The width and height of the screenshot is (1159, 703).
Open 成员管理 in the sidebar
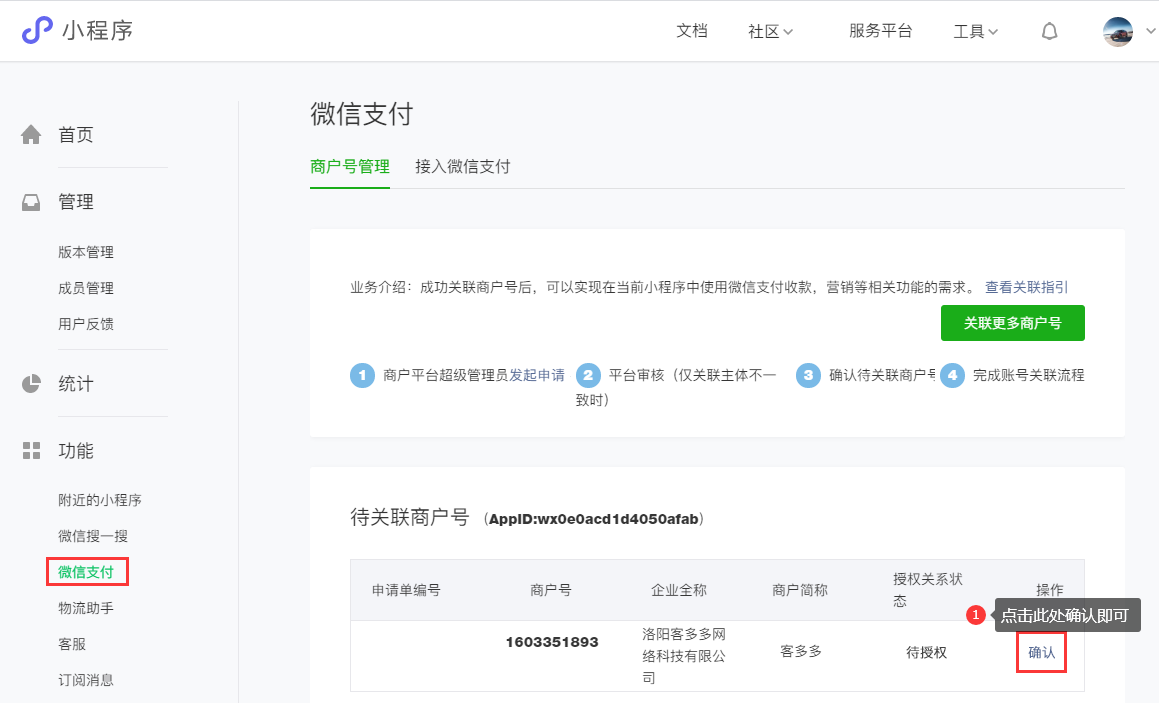pyautogui.click(x=86, y=288)
